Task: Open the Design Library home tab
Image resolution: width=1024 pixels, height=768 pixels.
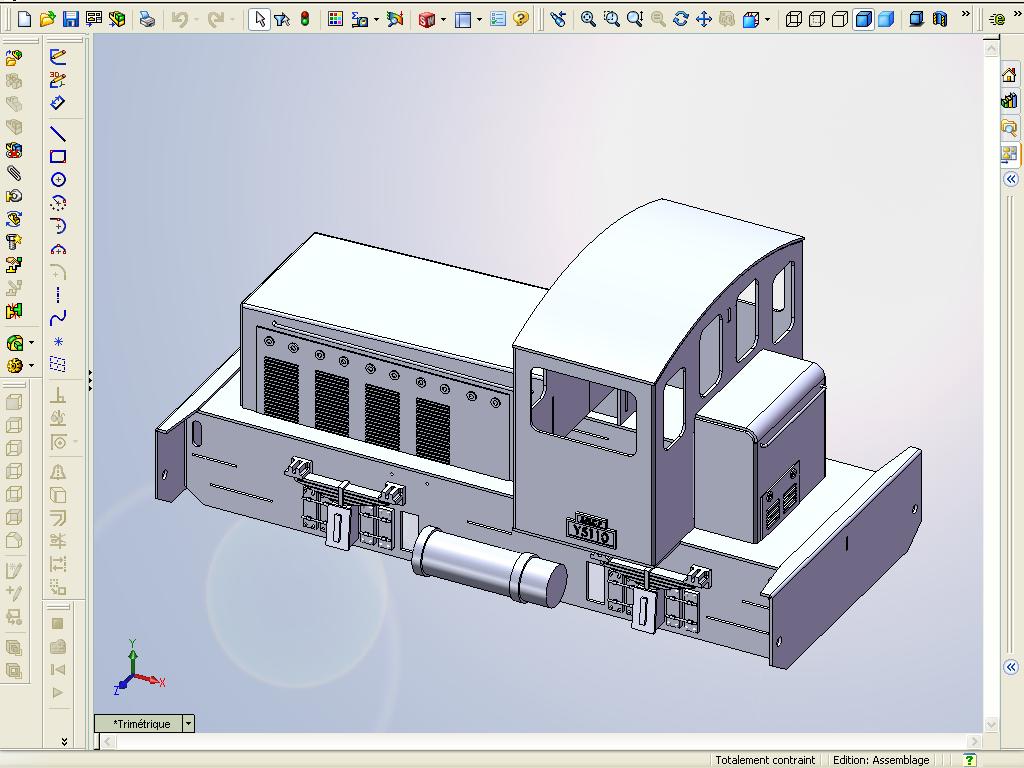Action: (x=1009, y=74)
